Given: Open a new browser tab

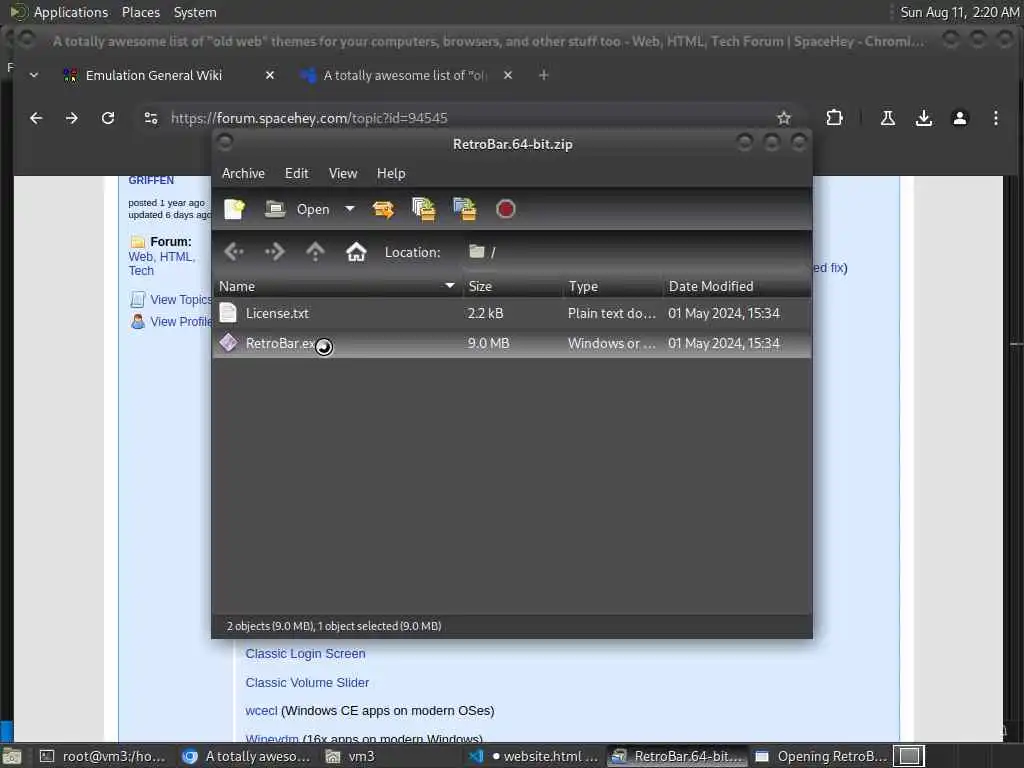Looking at the screenshot, I should pyautogui.click(x=543, y=75).
